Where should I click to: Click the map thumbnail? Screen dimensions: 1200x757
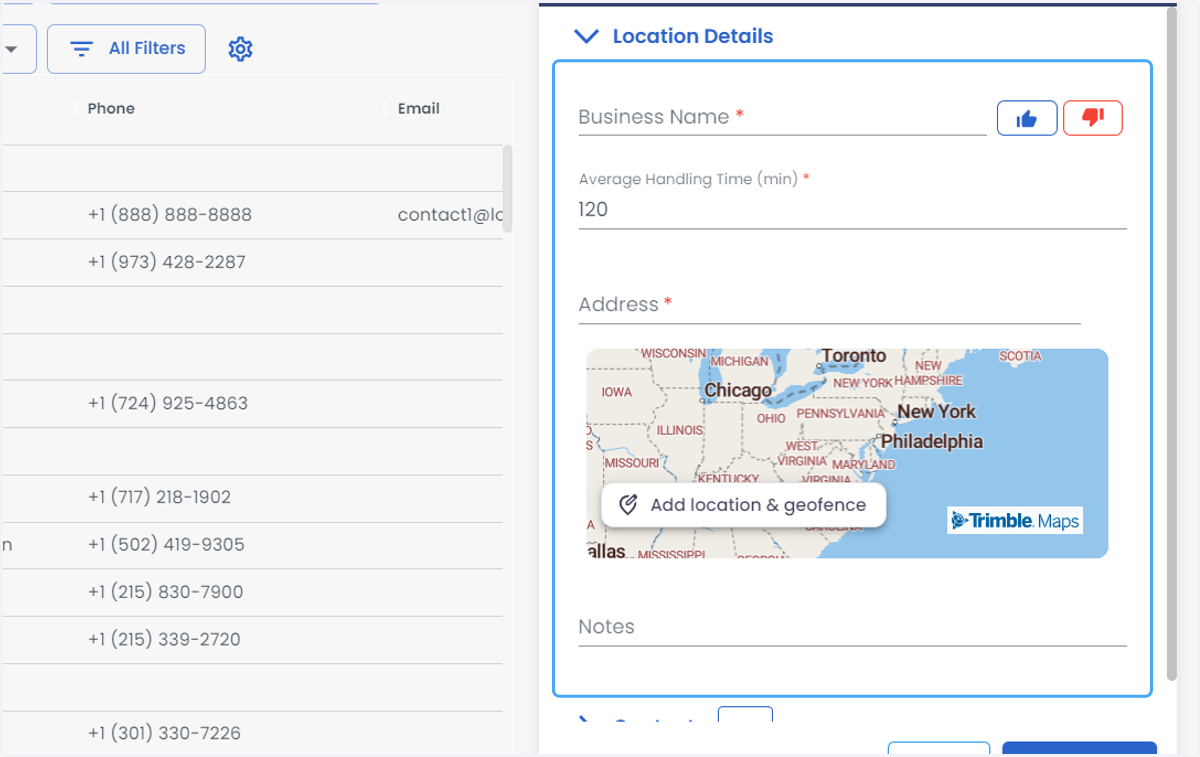(x=847, y=453)
